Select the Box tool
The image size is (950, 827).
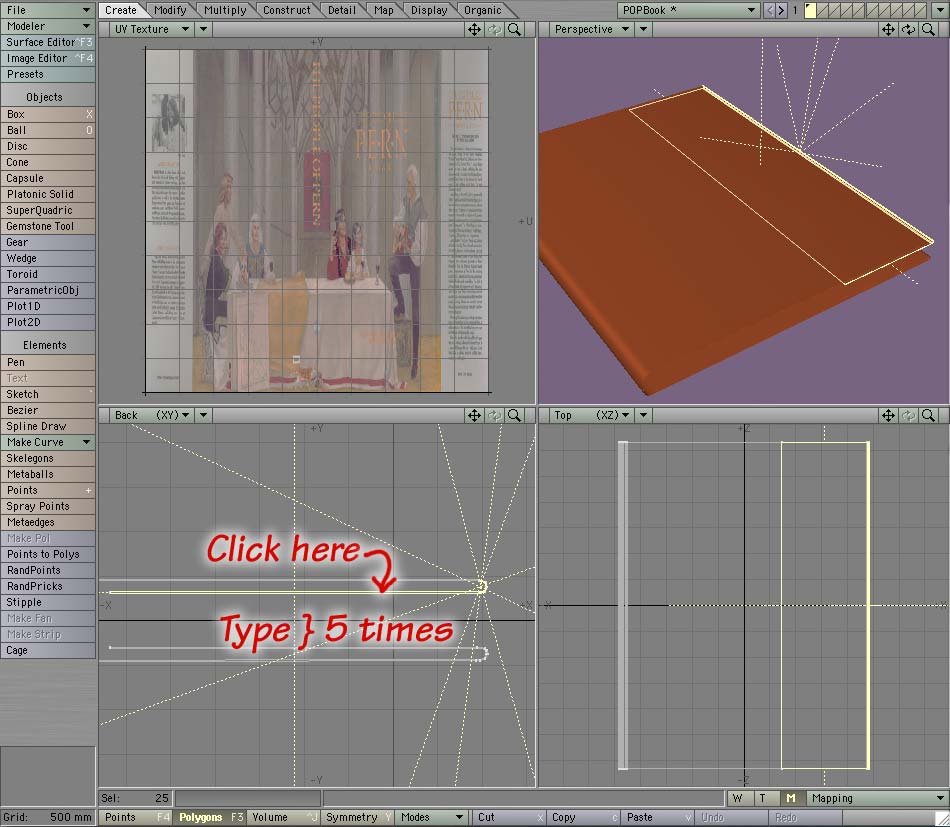47,114
